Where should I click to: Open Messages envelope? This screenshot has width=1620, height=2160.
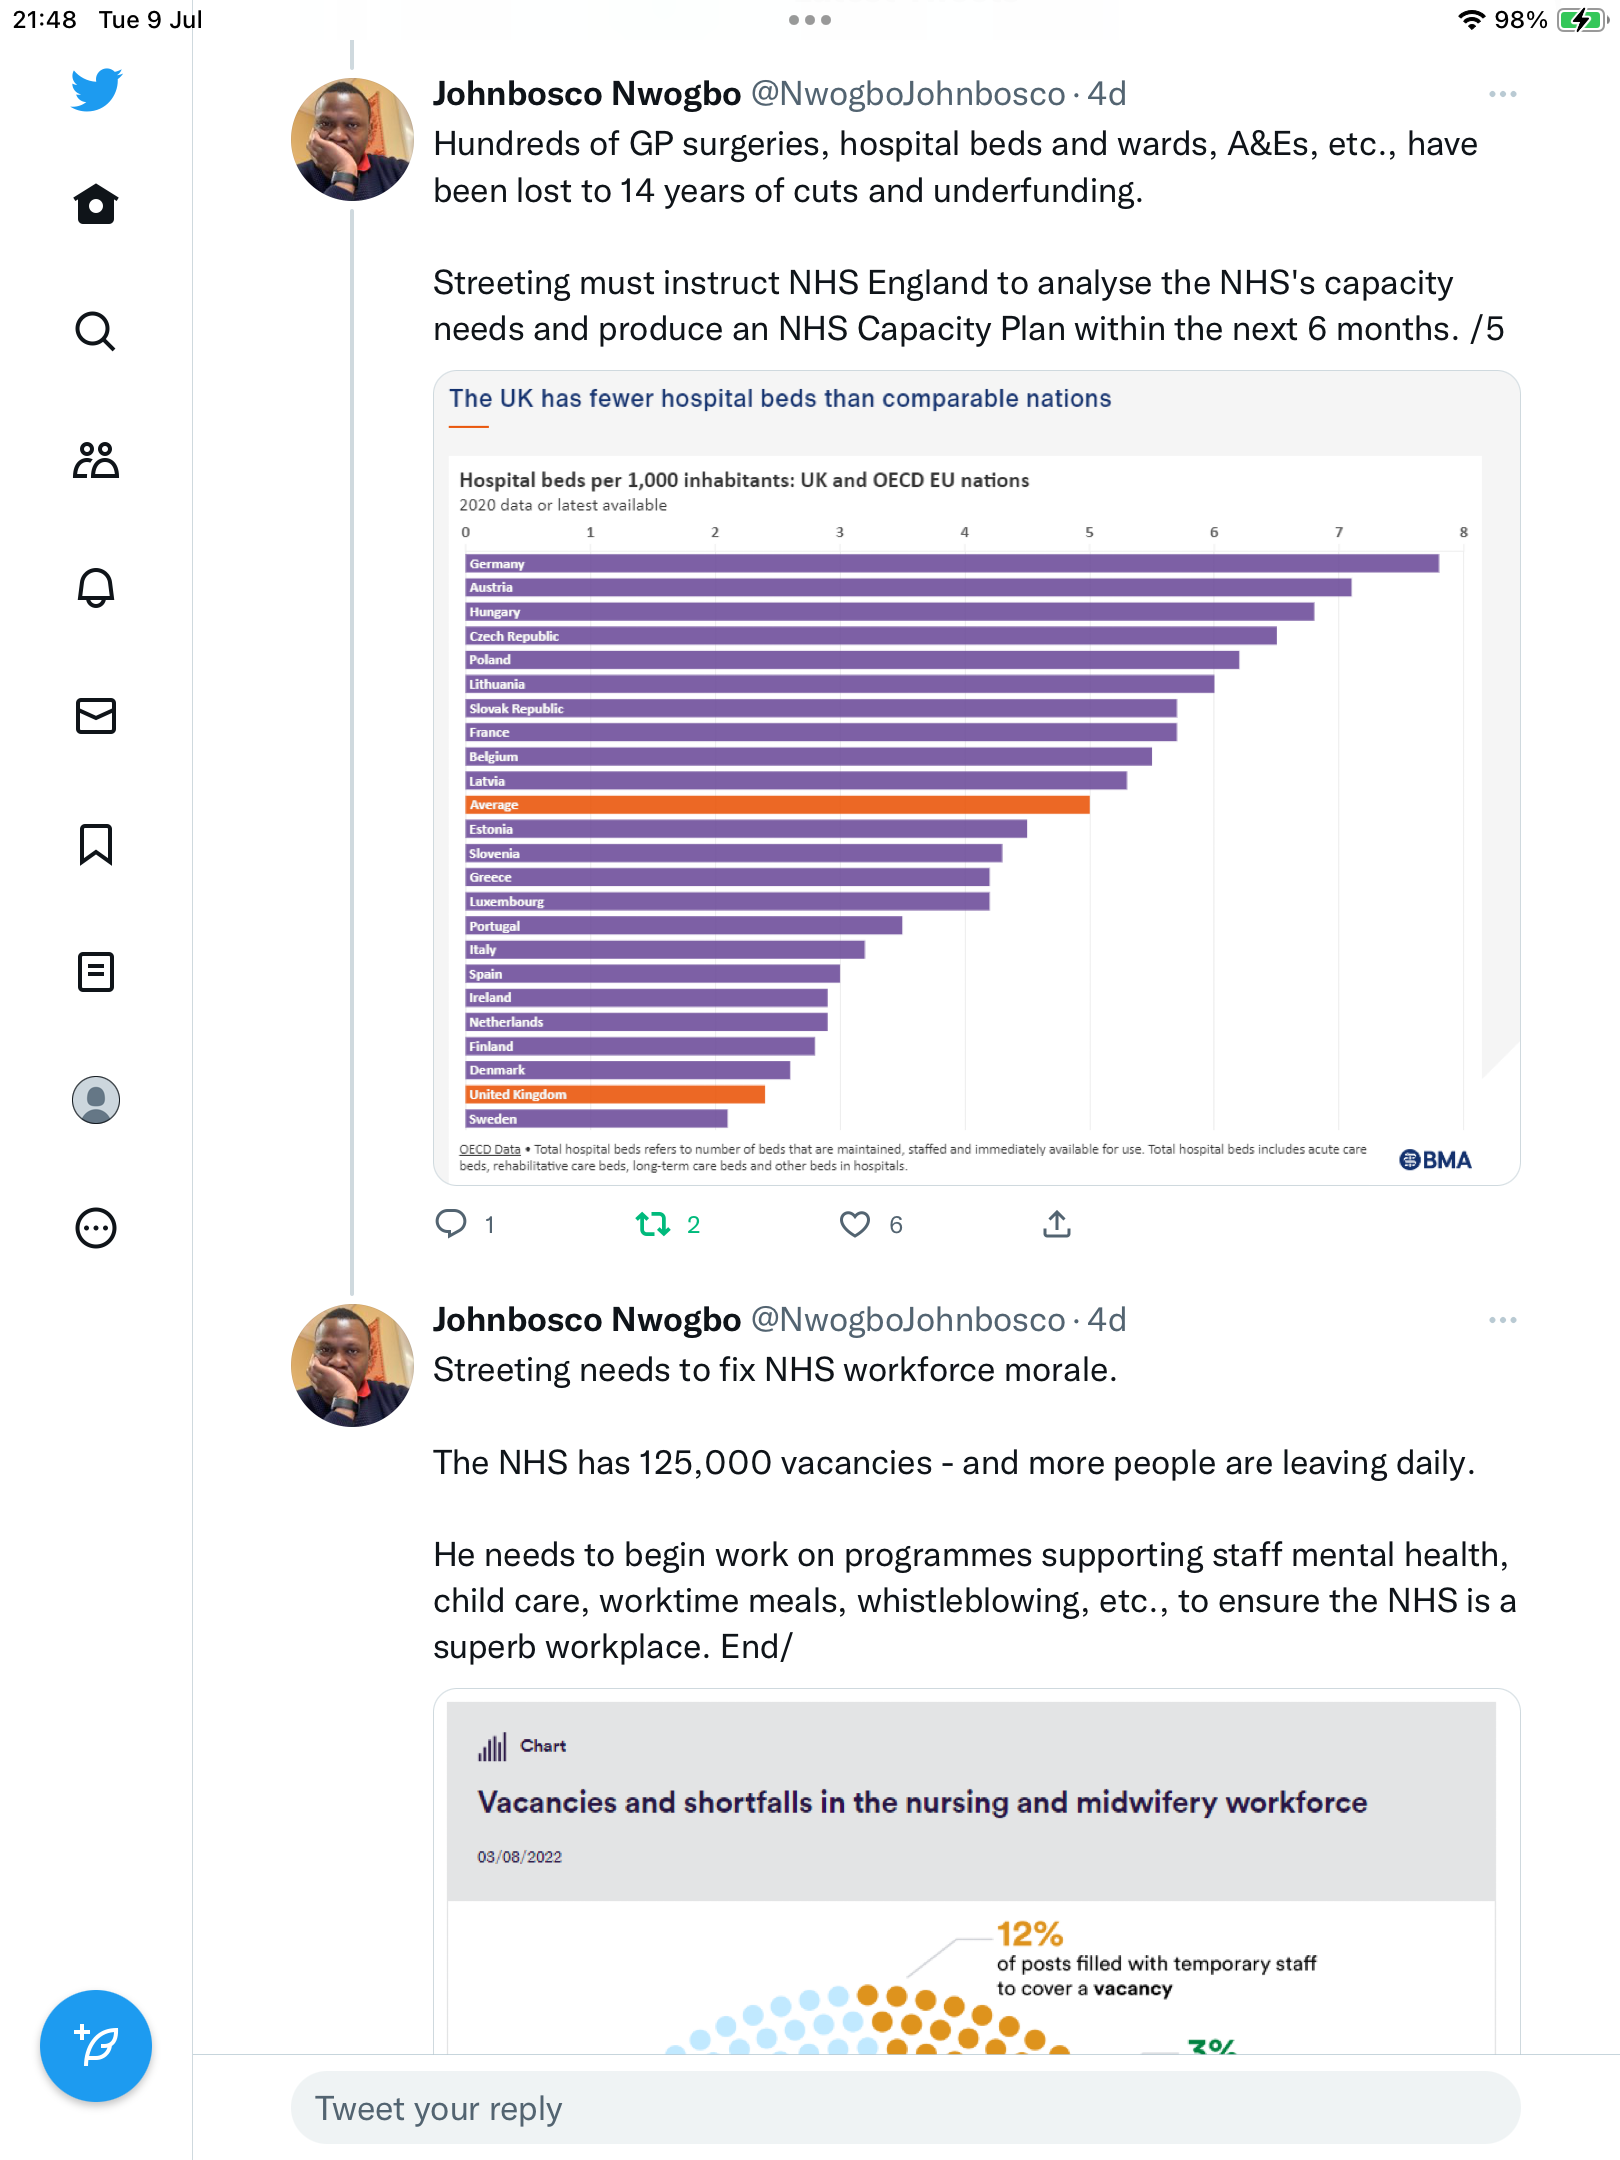[96, 716]
